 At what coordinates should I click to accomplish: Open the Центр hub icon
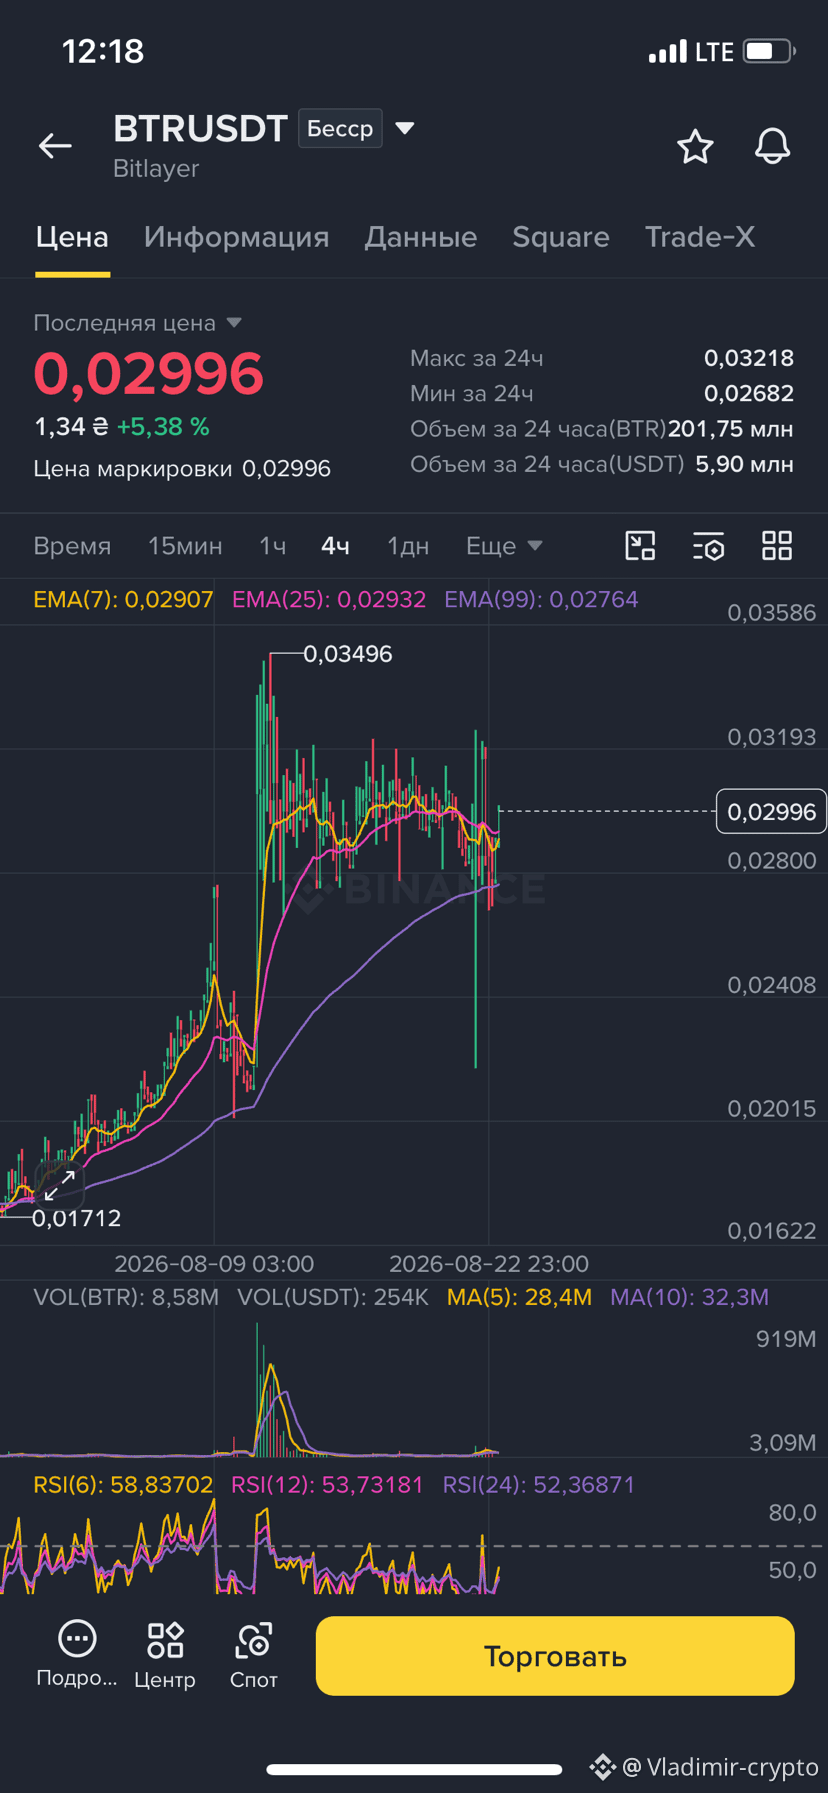pos(165,1640)
